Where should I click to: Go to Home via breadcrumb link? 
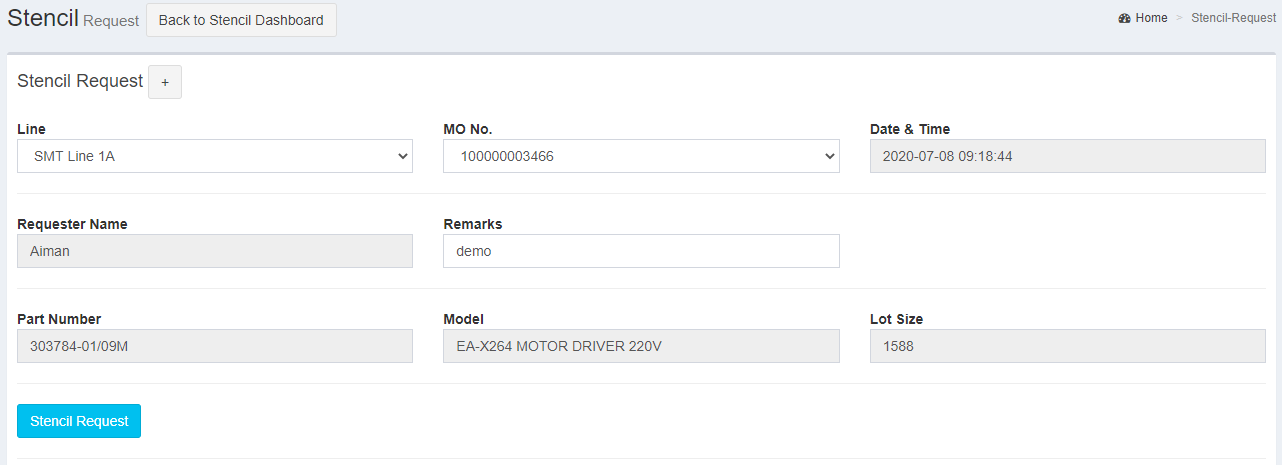(x=1151, y=18)
